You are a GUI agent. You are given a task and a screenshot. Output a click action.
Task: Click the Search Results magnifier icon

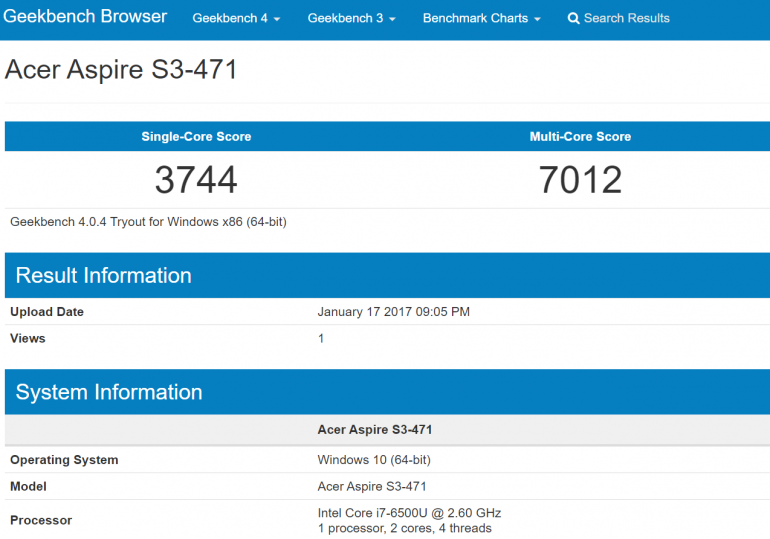573,19
